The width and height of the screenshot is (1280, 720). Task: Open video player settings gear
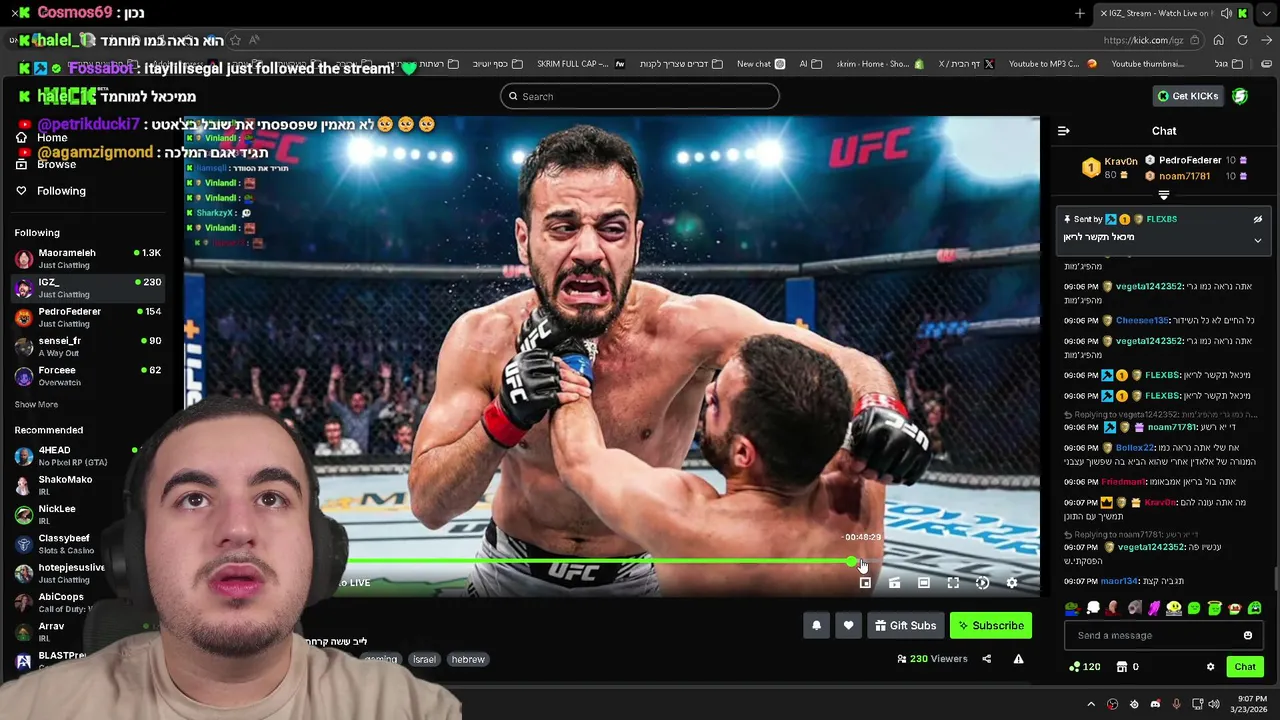[1012, 583]
